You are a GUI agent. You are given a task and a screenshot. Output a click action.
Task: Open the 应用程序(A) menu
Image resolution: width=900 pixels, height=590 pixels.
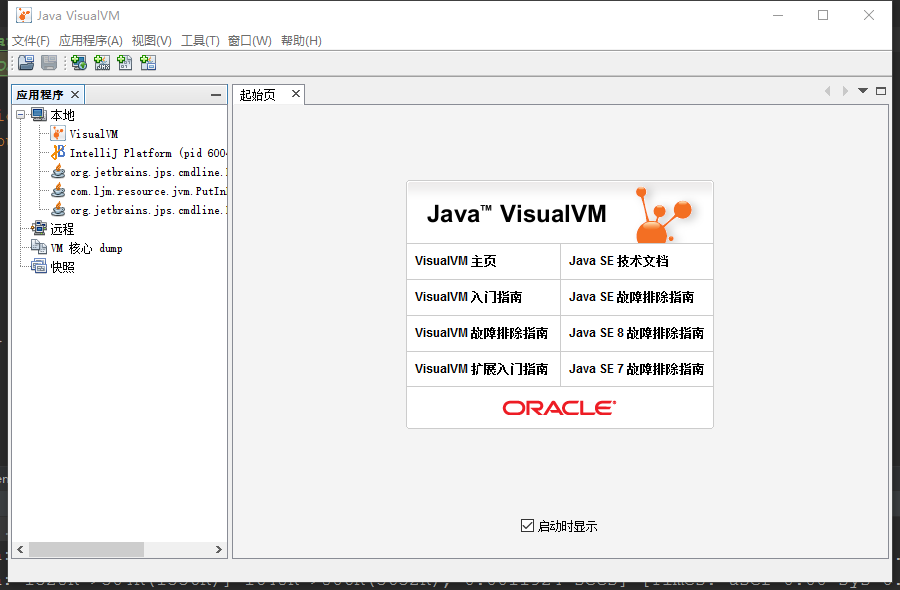(x=91, y=41)
